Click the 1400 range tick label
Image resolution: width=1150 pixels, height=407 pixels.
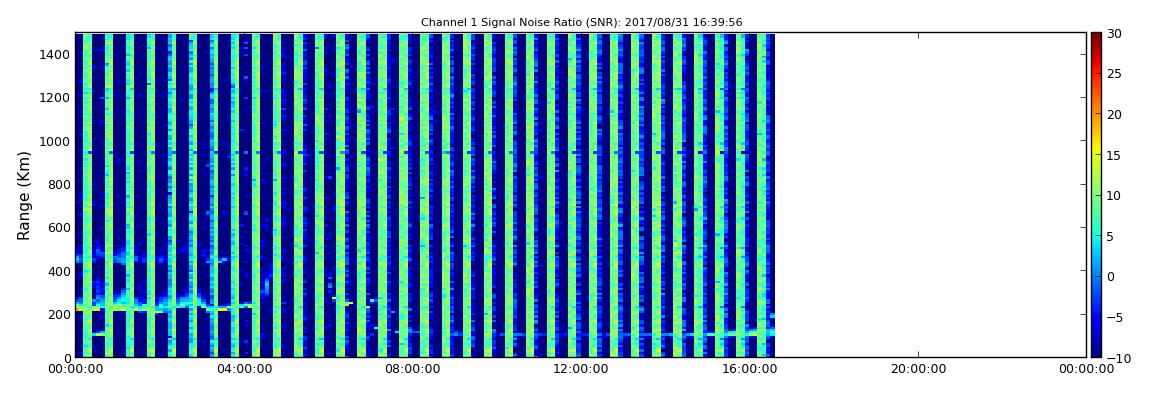coord(56,54)
